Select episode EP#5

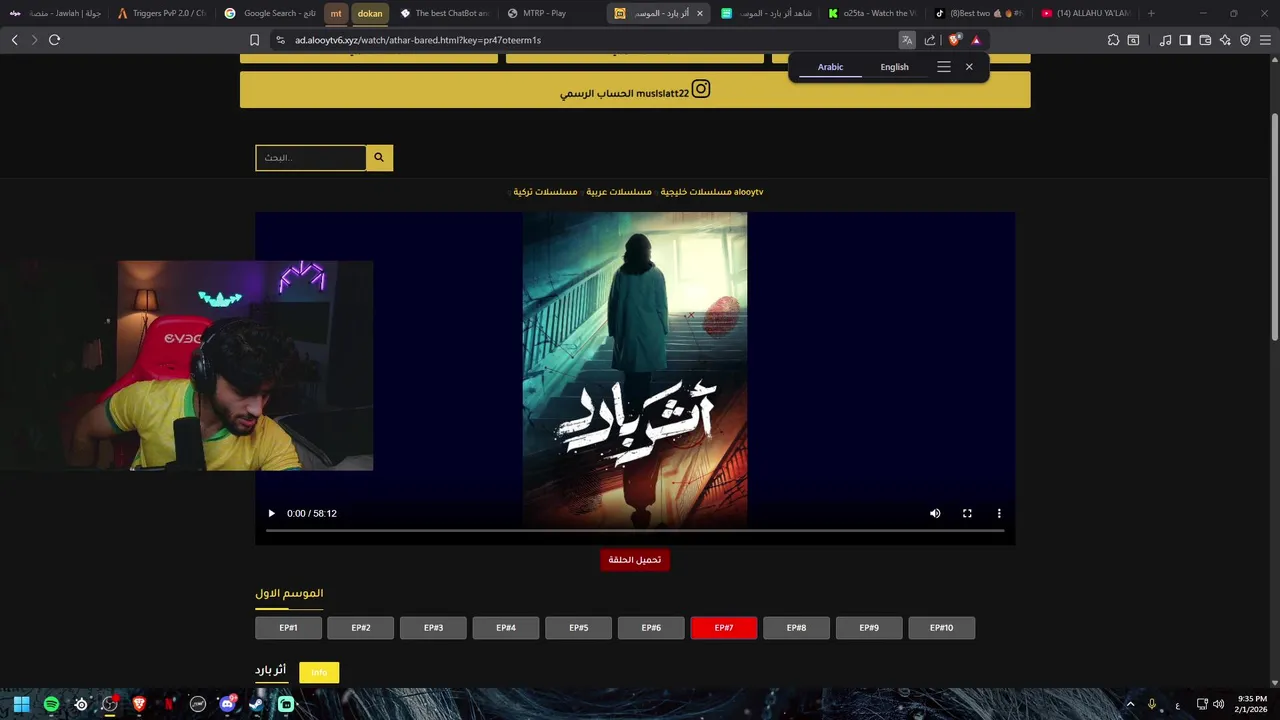[579, 628]
